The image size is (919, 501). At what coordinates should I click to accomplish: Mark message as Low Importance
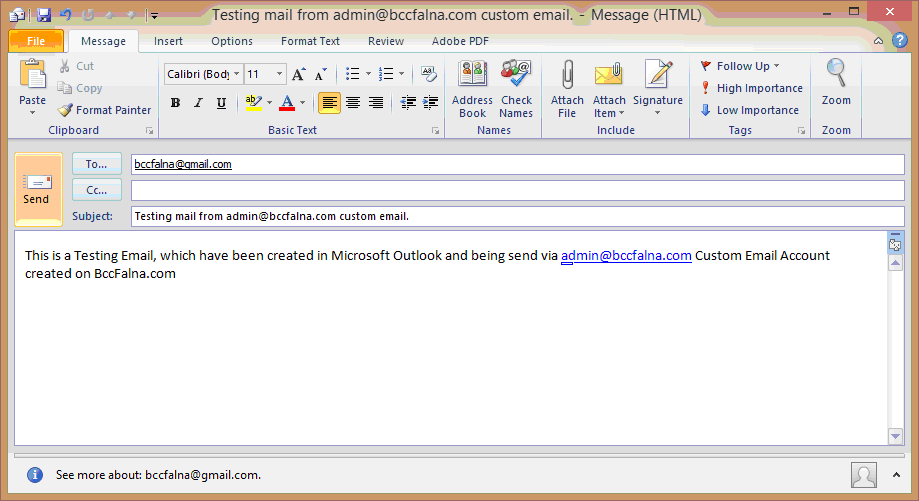pyautogui.click(x=749, y=110)
